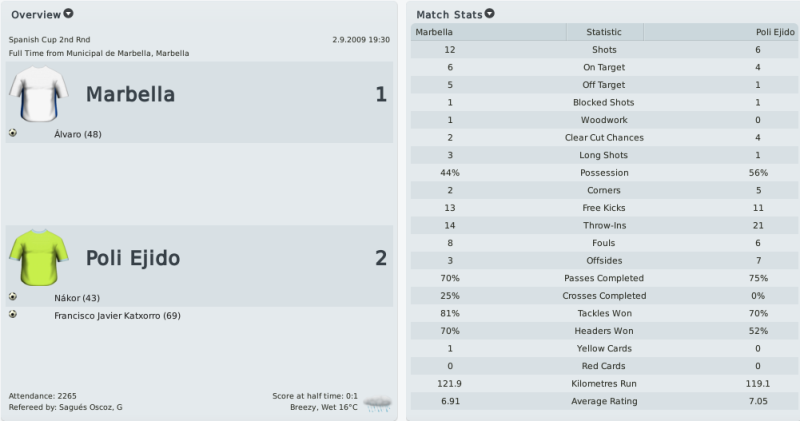The height and width of the screenshot is (421, 800).
Task: Open the Match Stats dropdown arrow
Action: coord(489,14)
